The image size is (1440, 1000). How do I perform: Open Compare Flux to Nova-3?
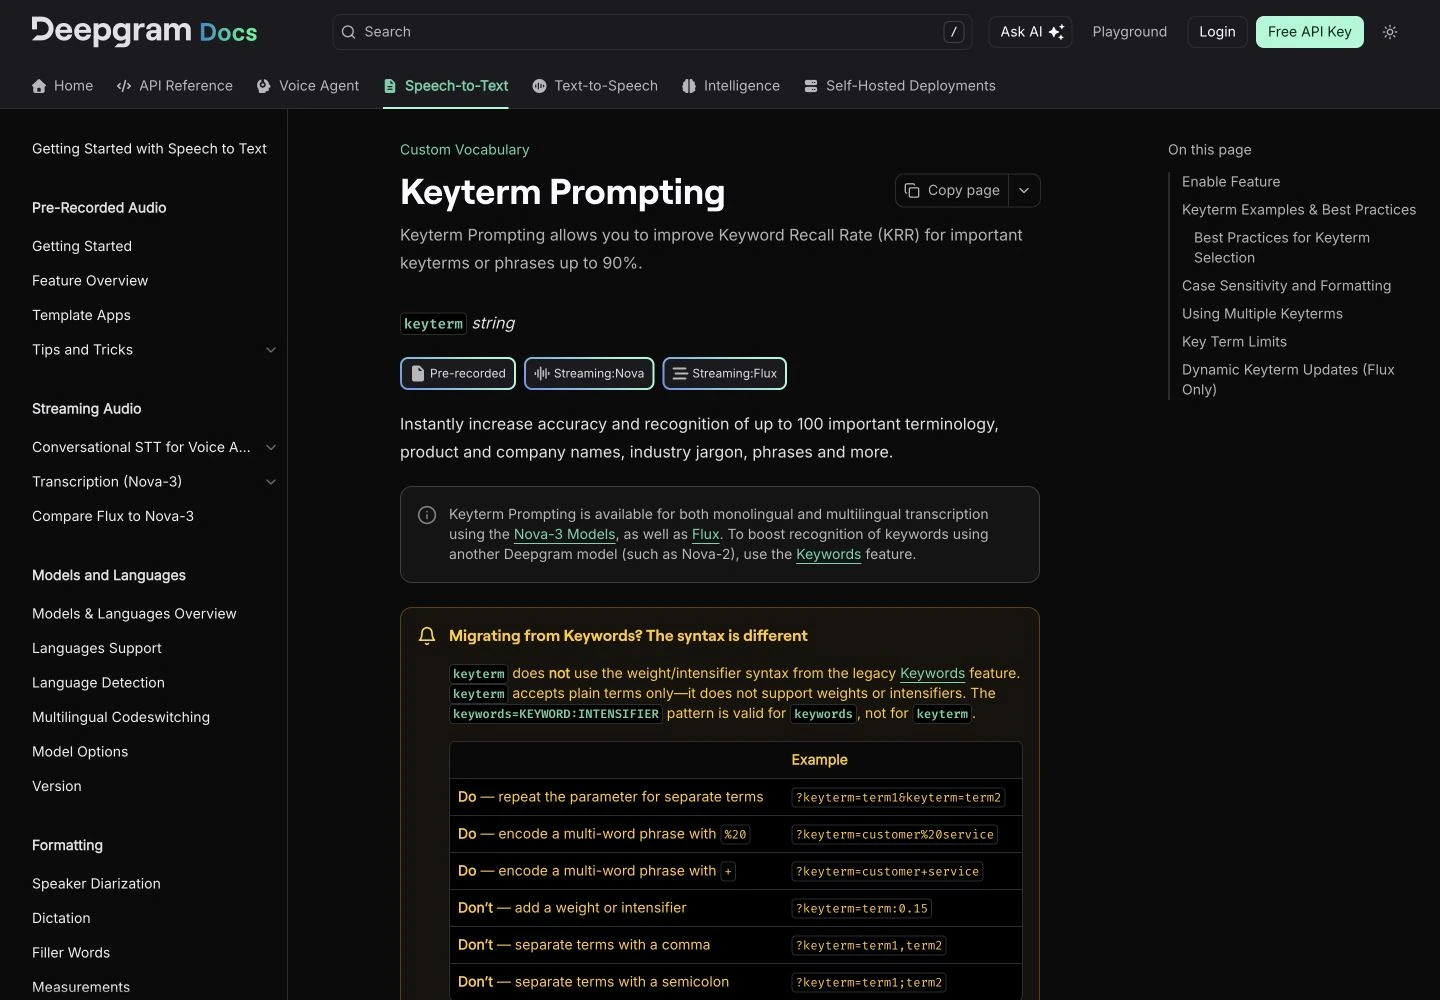click(x=113, y=516)
